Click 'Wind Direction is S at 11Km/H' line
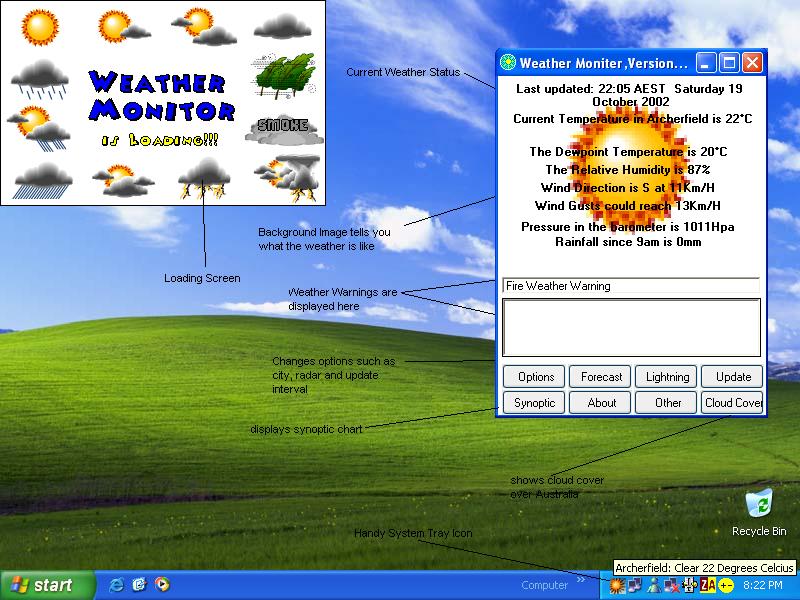800x600 pixels. point(628,188)
